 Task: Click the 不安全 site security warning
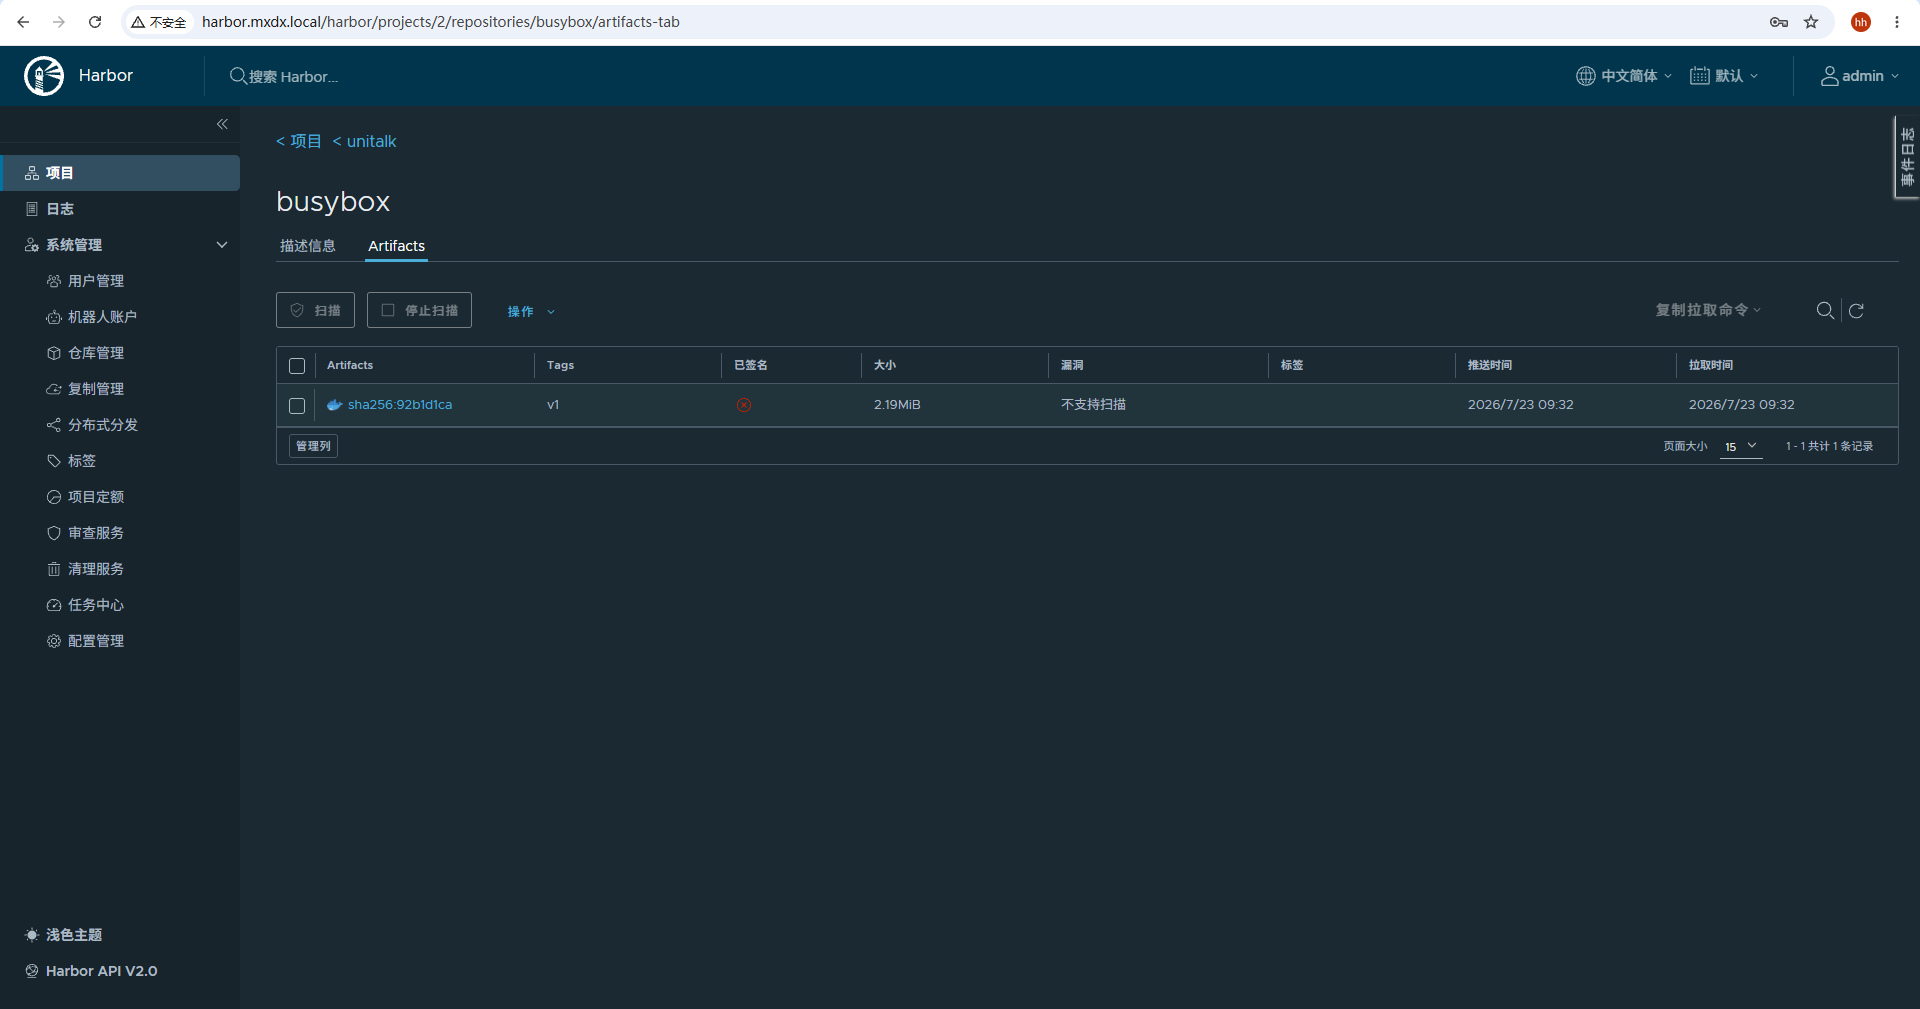[x=159, y=22]
